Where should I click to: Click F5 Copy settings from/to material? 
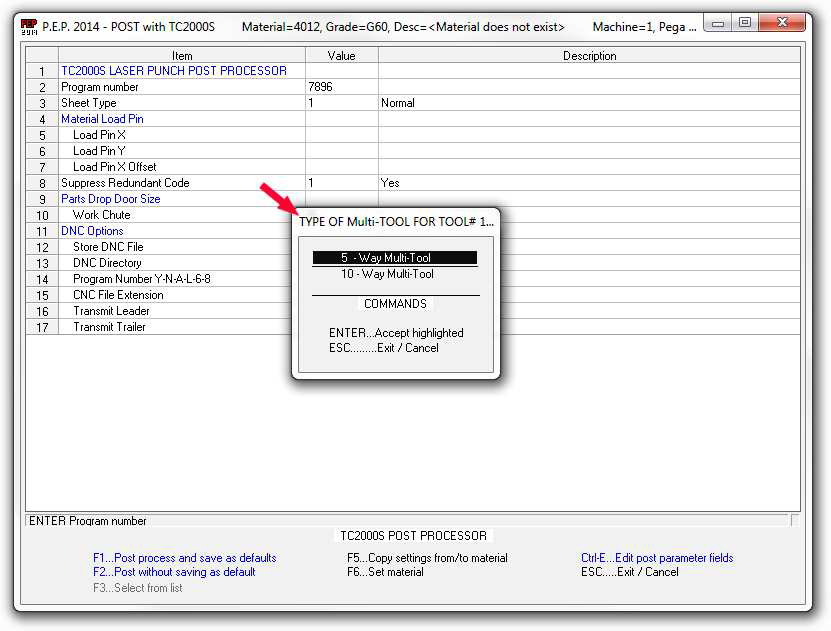pyautogui.click(x=427, y=558)
